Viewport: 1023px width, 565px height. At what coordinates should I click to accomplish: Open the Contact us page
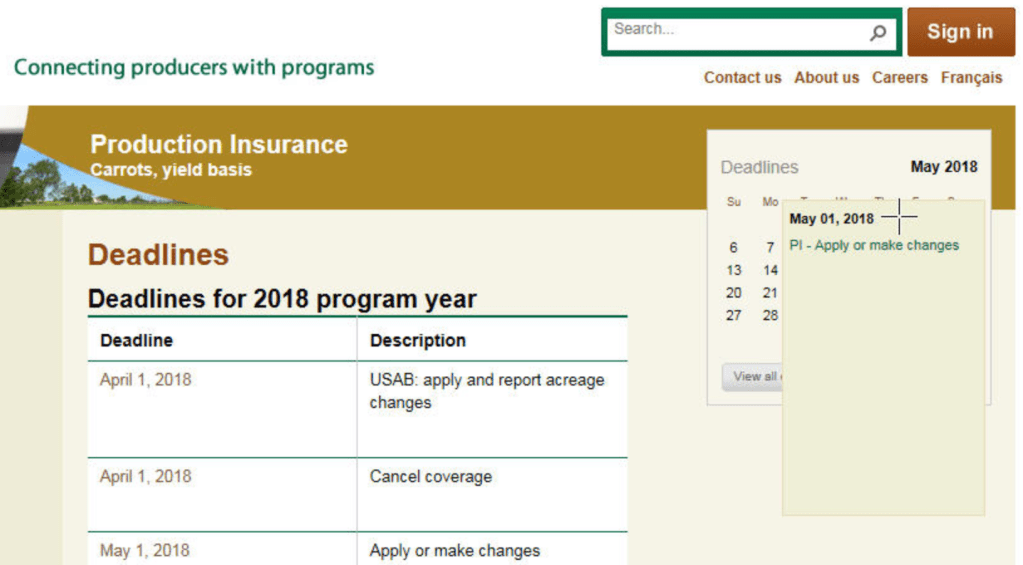tap(742, 78)
